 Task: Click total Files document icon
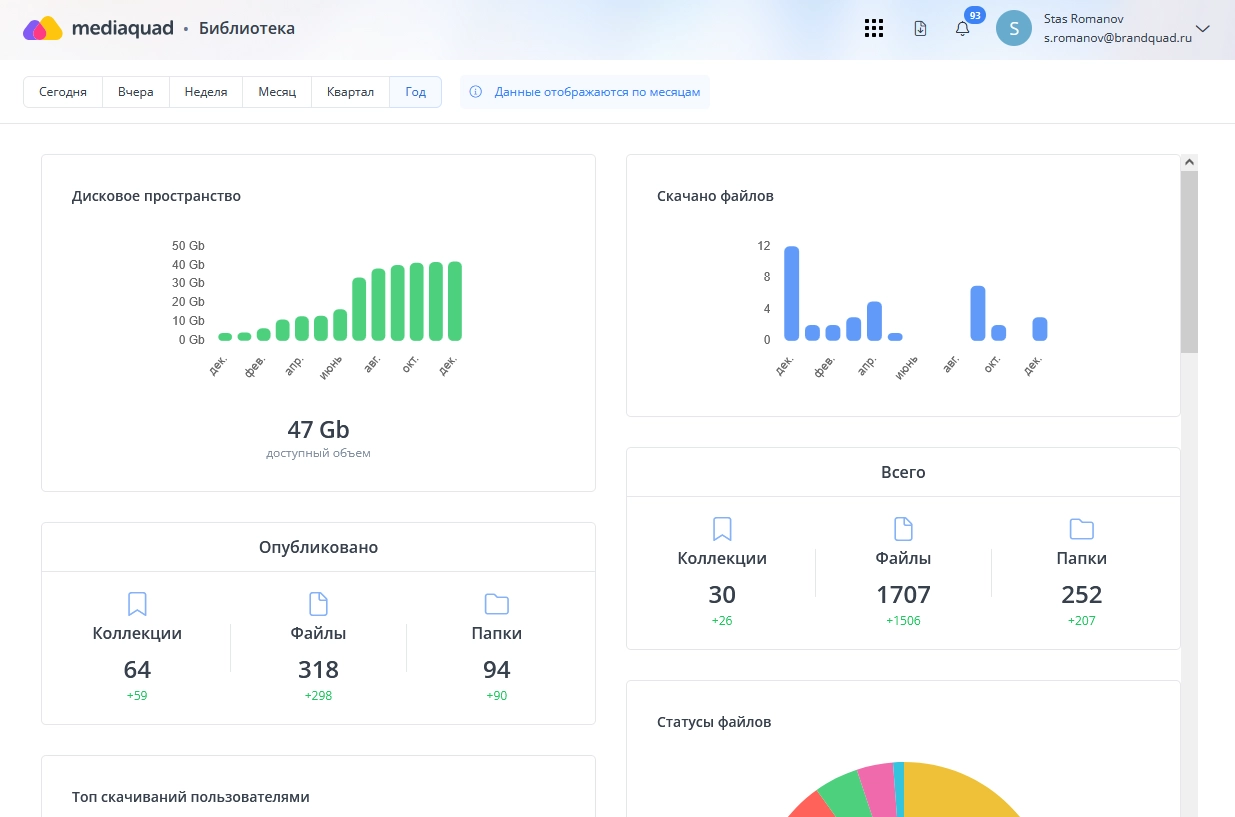903,529
